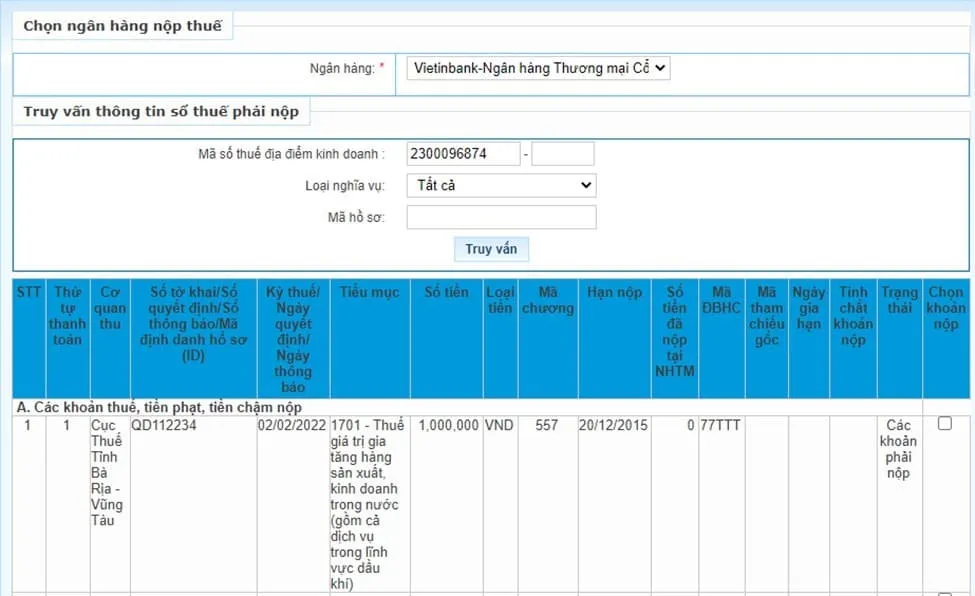
Task: Click the Số tiền column header
Action: [x=446, y=292]
